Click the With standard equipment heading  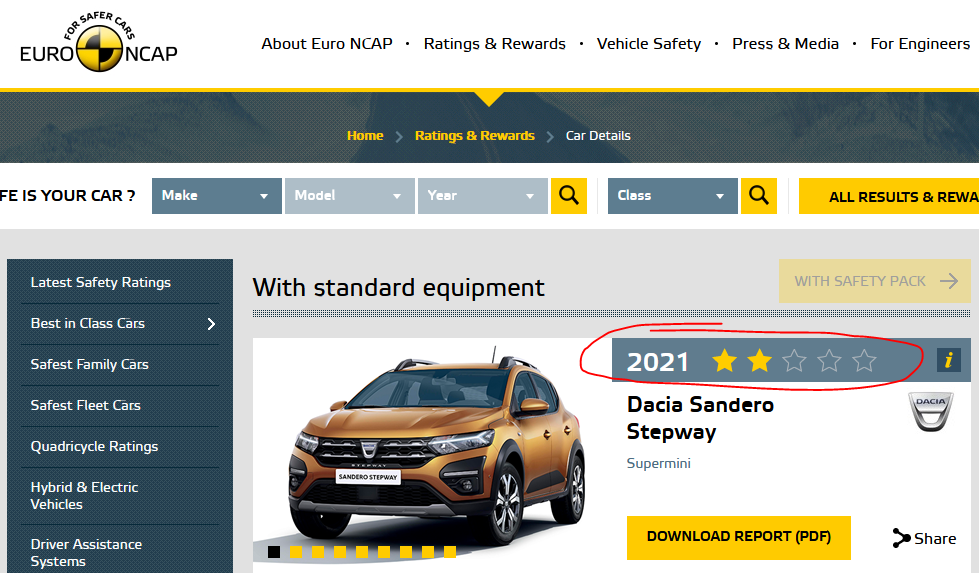(x=398, y=288)
